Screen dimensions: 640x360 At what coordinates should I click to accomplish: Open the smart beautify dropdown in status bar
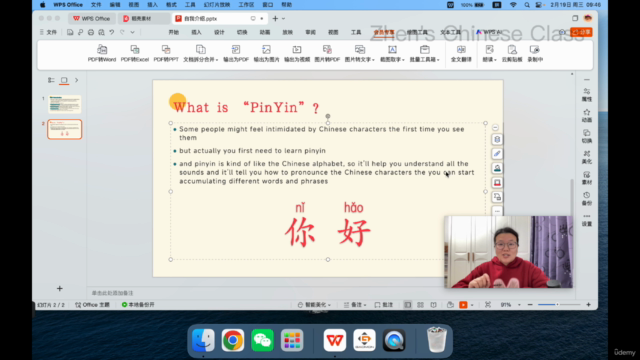[314, 305]
